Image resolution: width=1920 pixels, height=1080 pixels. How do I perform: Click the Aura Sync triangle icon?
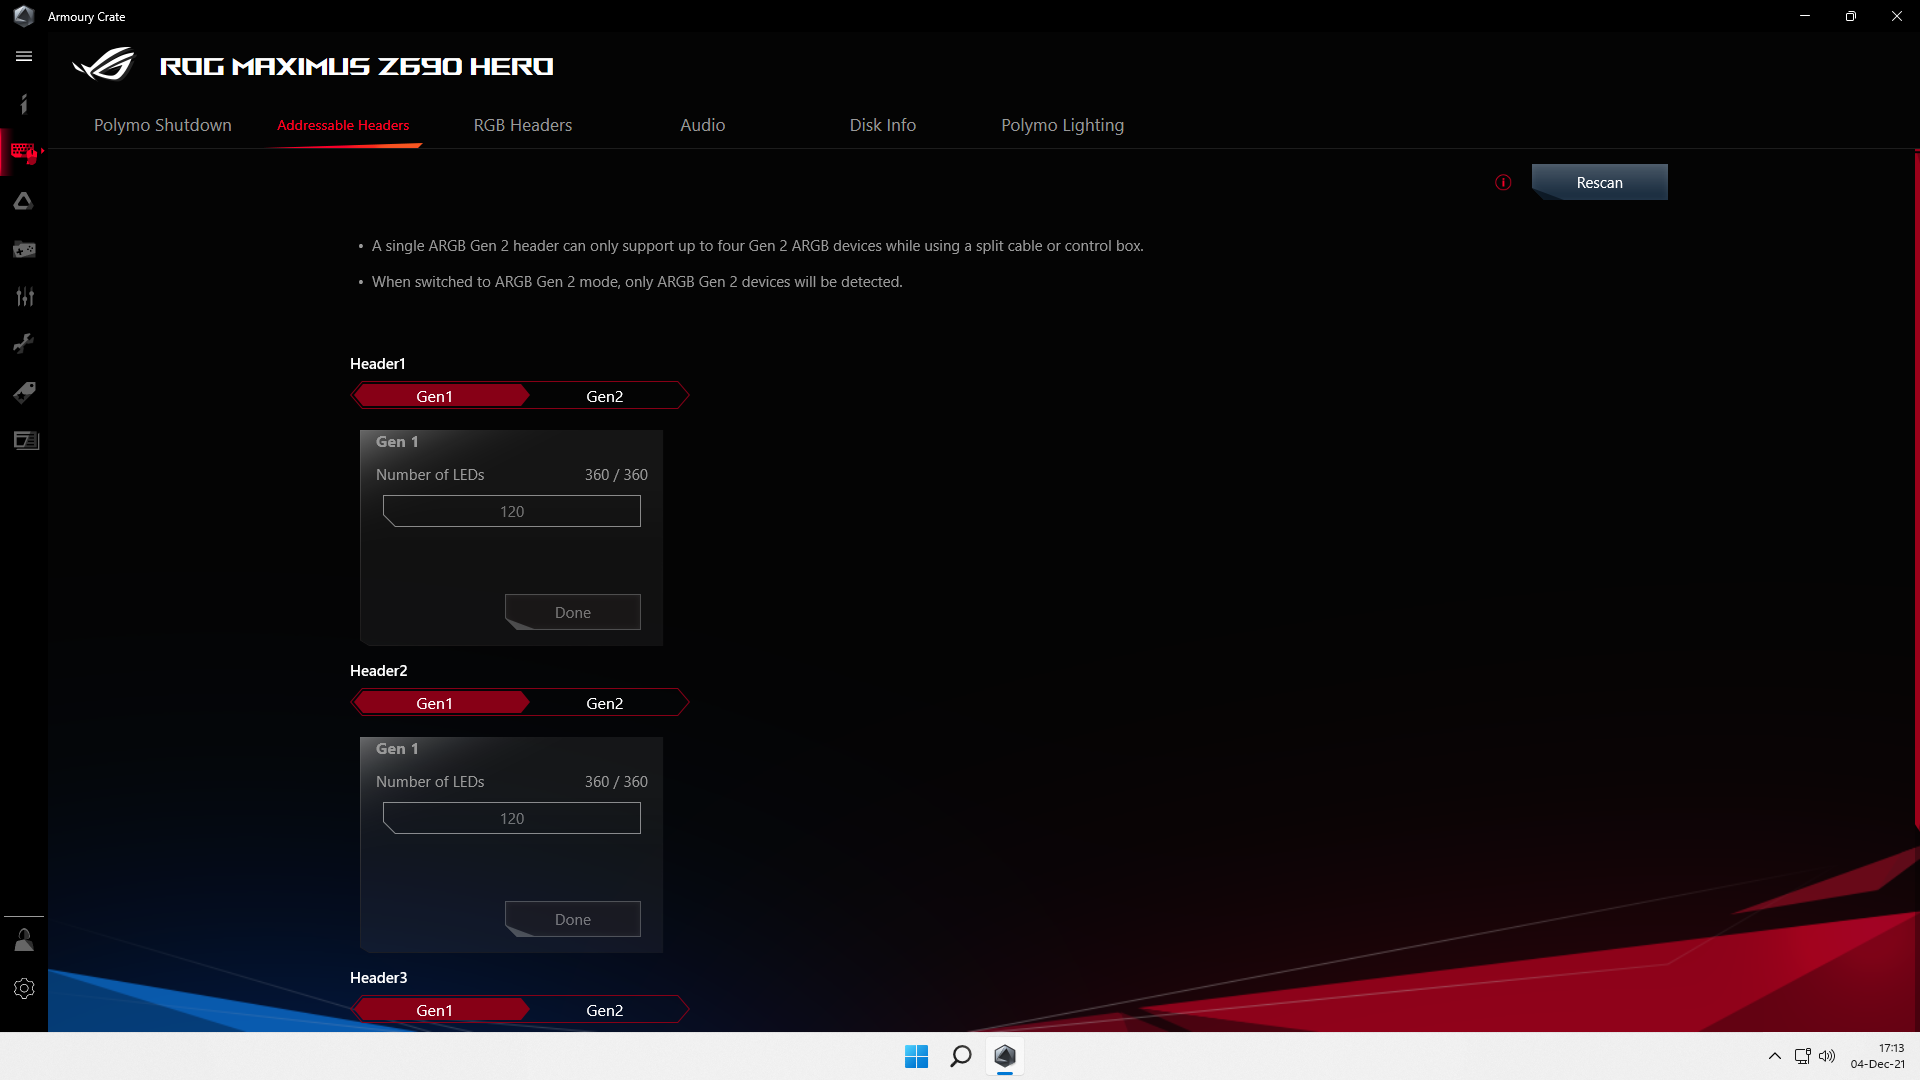click(24, 201)
